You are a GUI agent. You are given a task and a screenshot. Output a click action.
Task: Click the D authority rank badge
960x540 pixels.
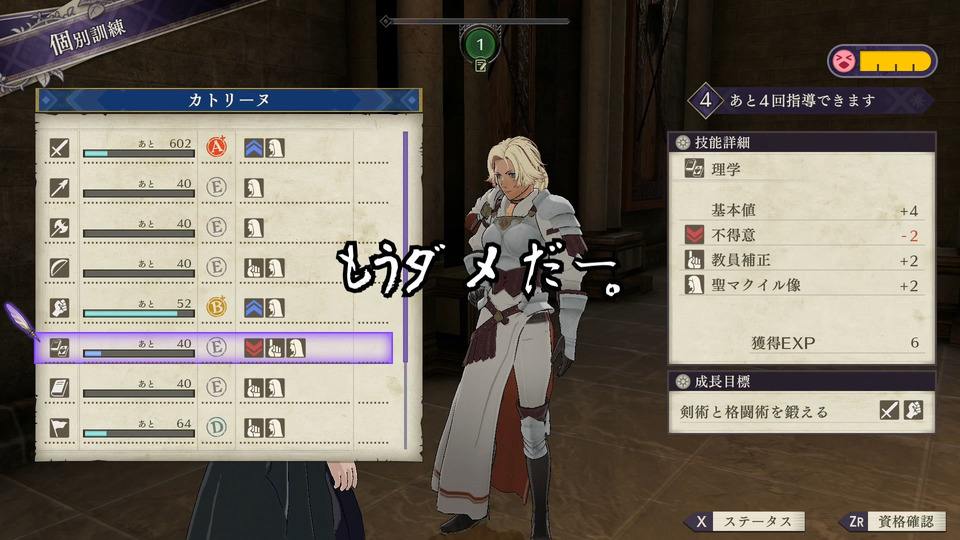[x=216, y=427]
